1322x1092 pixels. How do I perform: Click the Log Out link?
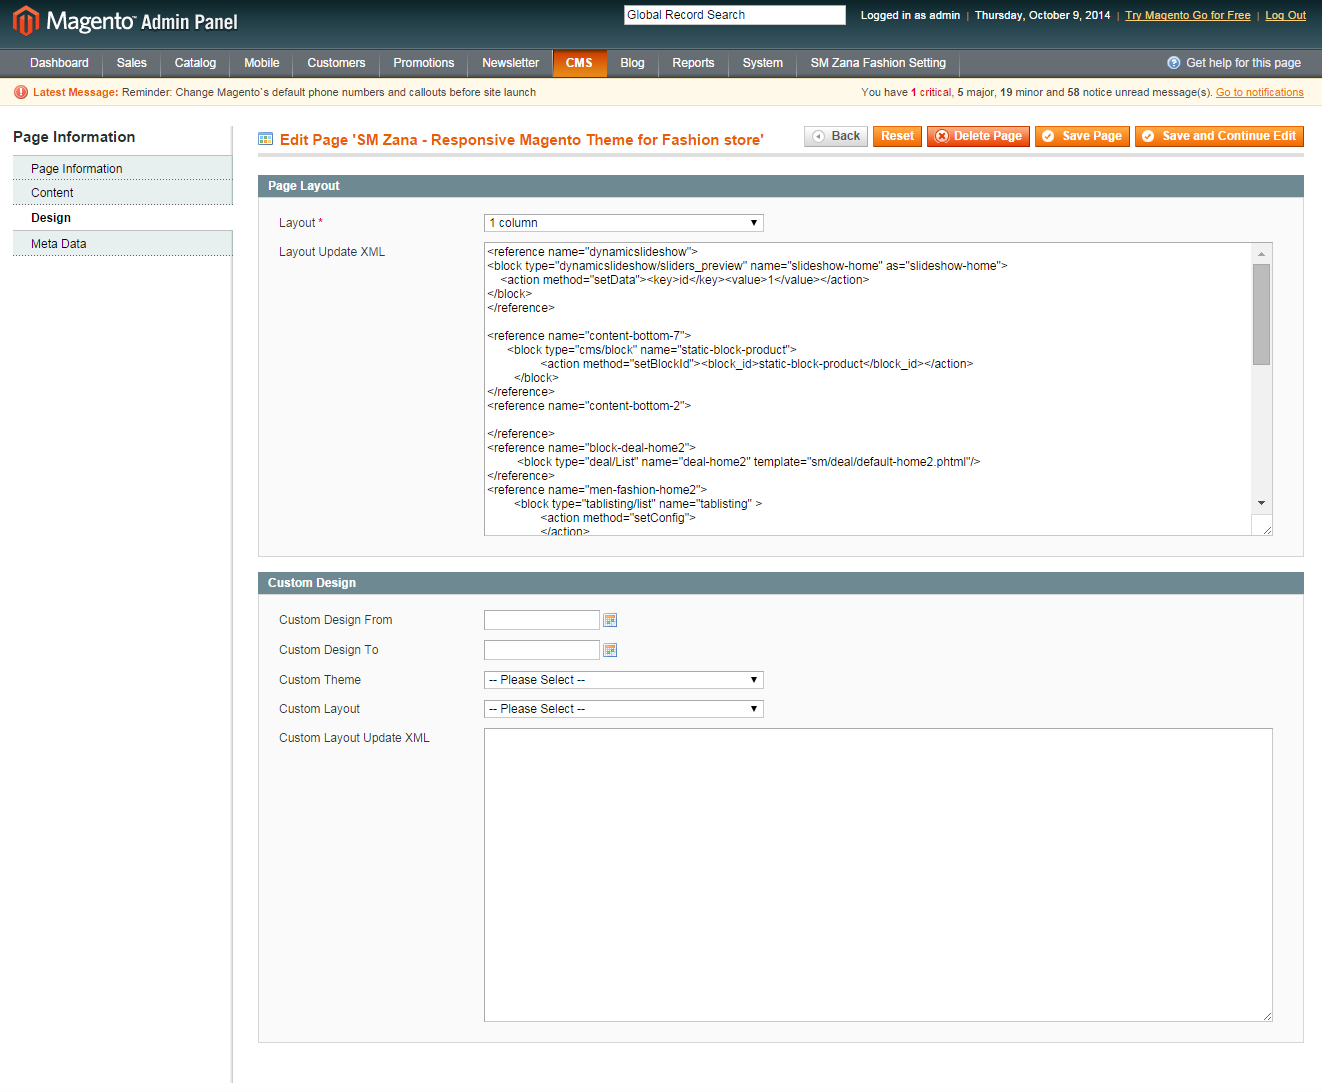[x=1286, y=15]
